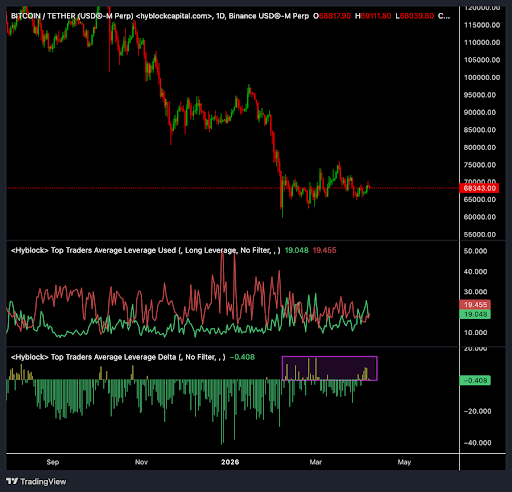Click the 110000.00 price axis label

pos(482,43)
